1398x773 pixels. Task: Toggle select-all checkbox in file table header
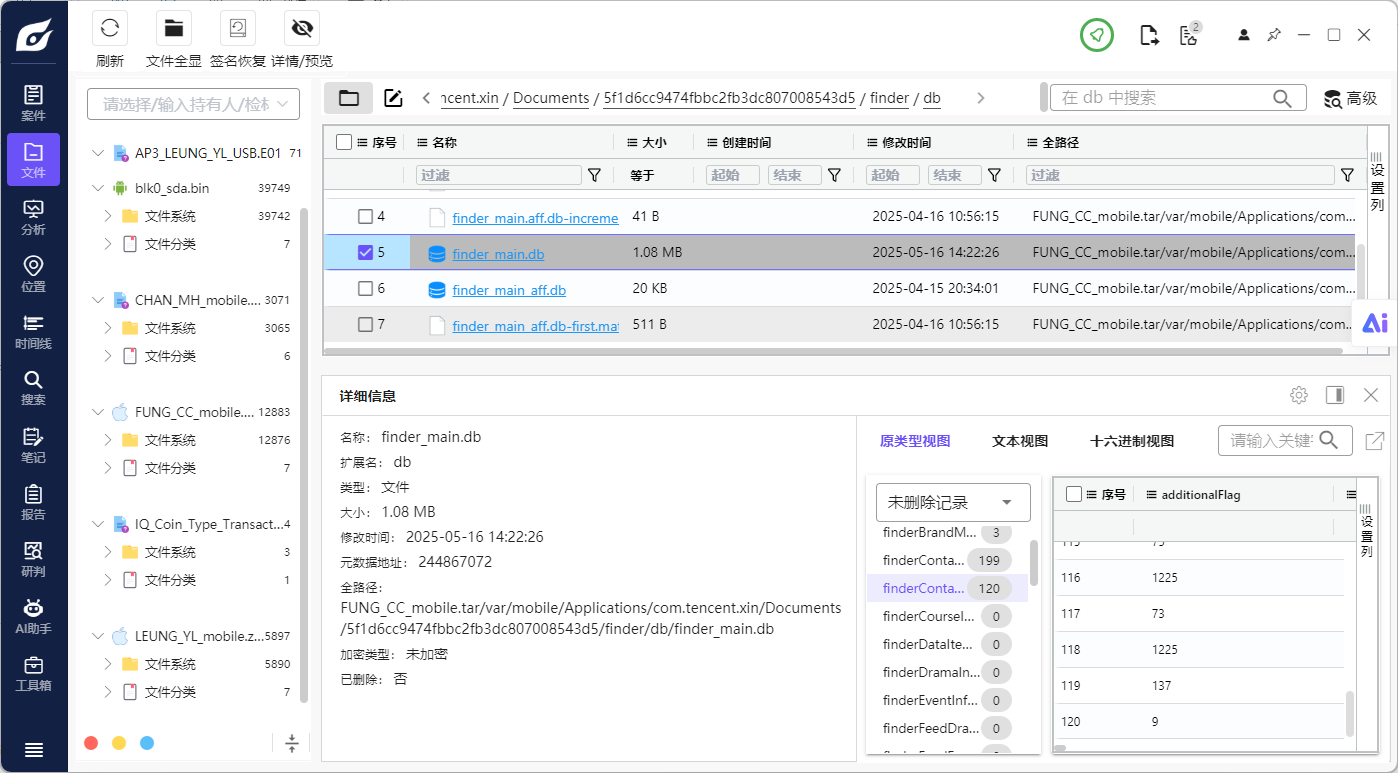pos(344,142)
